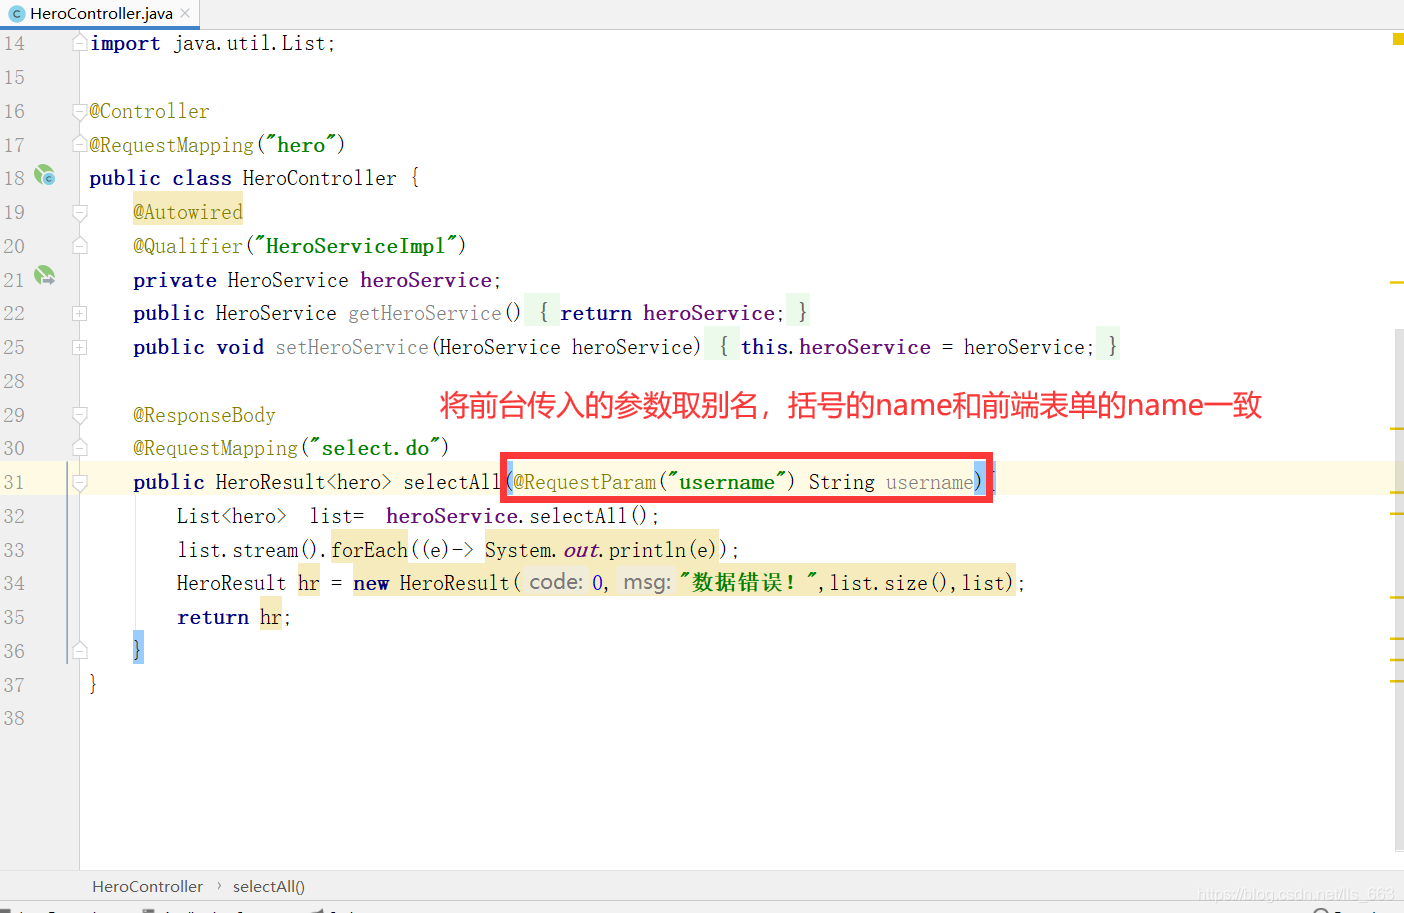Click line number 31 in the gutter

coord(14,482)
